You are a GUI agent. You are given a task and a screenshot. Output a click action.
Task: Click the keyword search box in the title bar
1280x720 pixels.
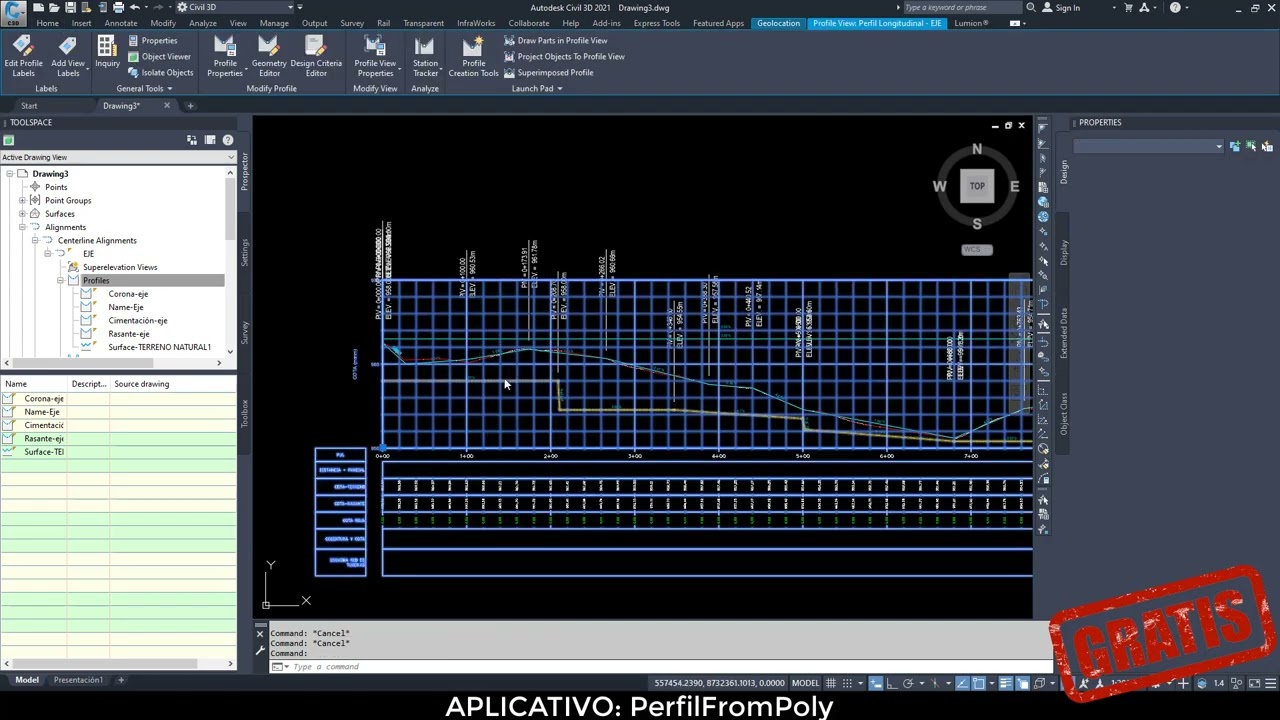(961, 7)
